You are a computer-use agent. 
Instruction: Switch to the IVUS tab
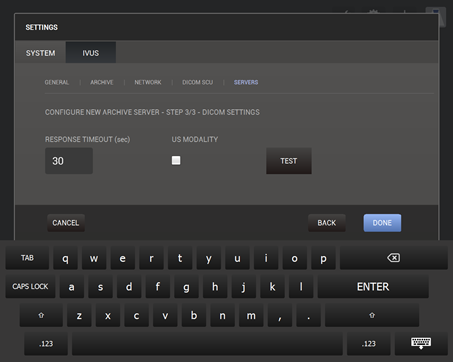coord(91,53)
